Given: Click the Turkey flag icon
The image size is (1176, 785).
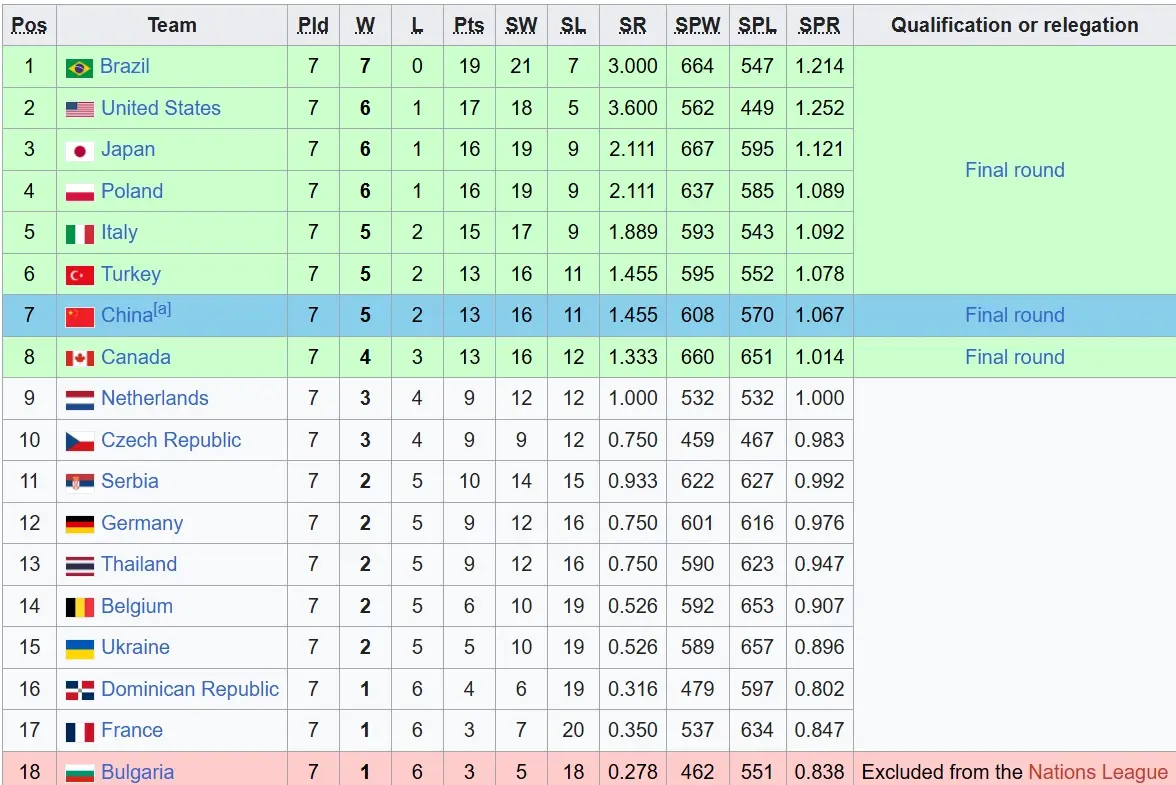Looking at the screenshot, I should point(80,275).
